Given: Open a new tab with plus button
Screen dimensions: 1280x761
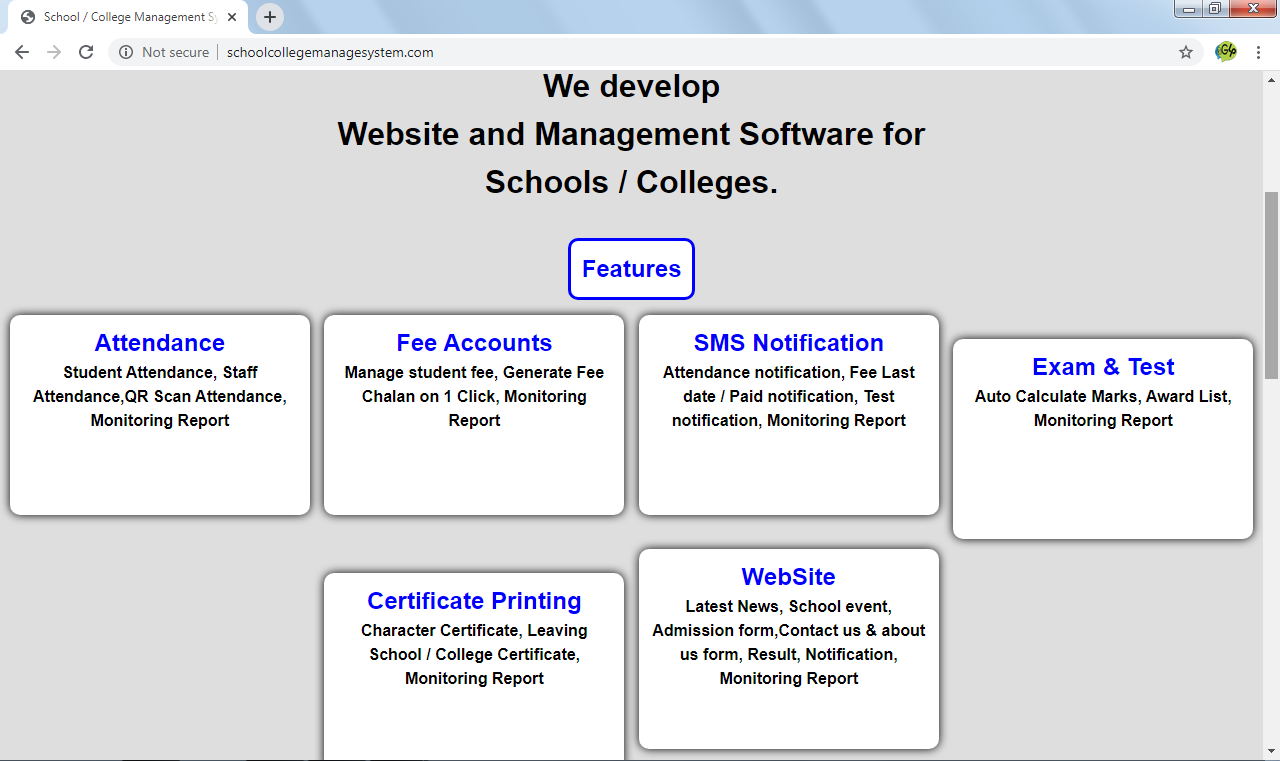Looking at the screenshot, I should (x=270, y=17).
